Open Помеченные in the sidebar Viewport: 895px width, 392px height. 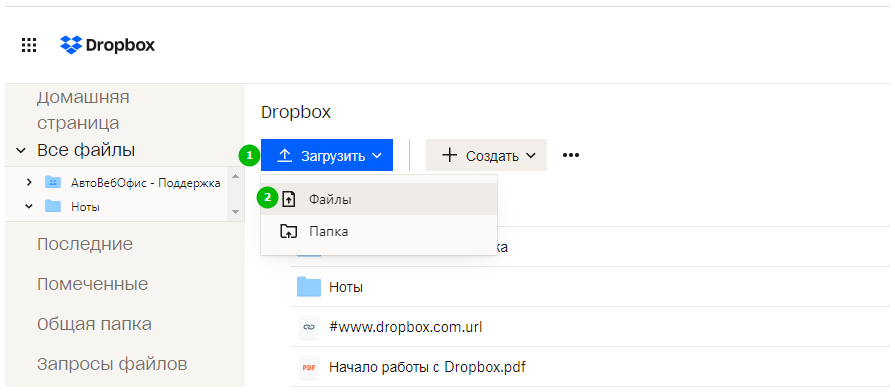coord(92,284)
